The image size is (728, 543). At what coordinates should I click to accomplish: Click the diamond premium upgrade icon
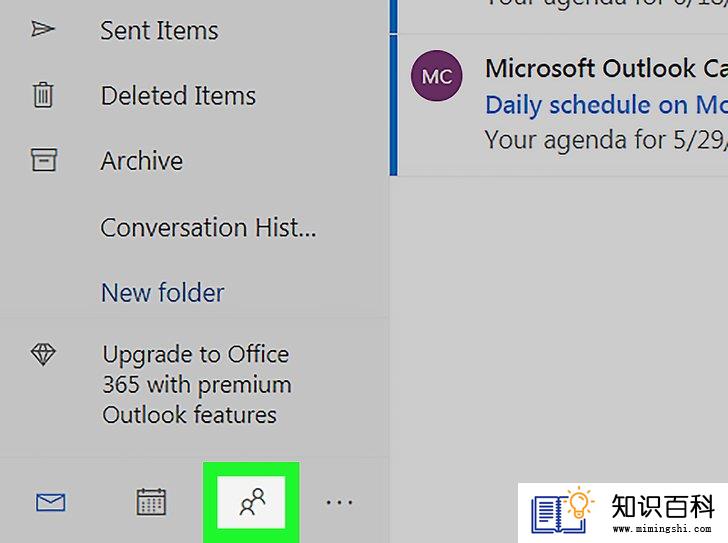pos(43,354)
